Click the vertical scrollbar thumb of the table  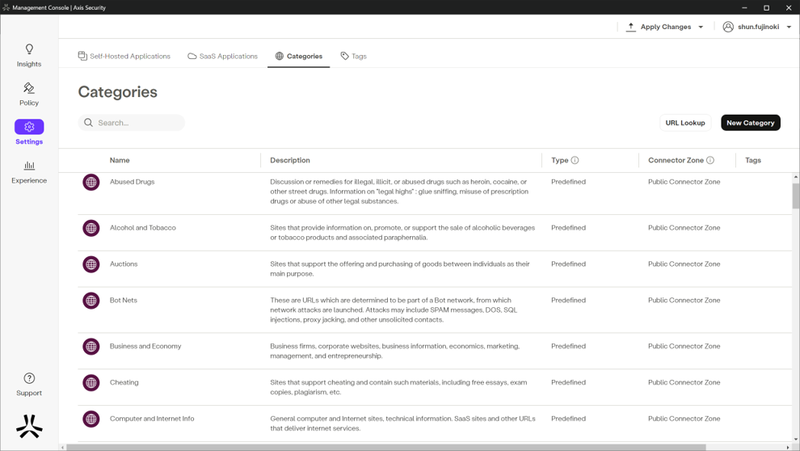[x=795, y=196]
